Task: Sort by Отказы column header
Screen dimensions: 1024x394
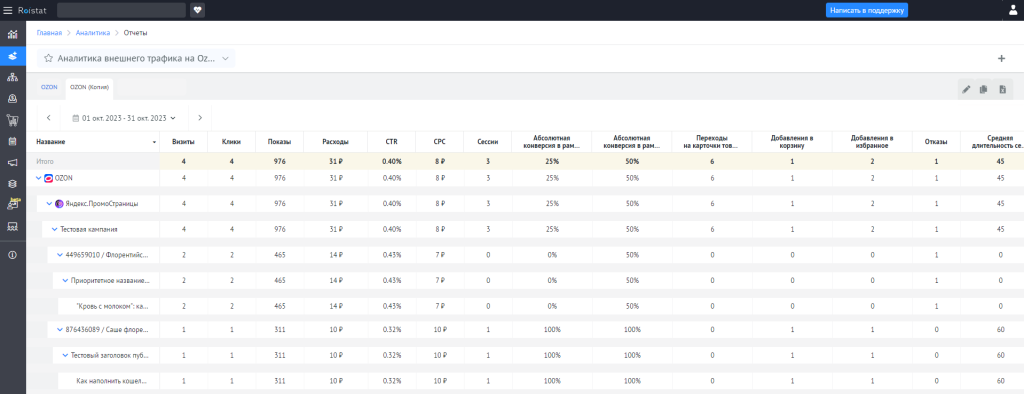Action: (936, 142)
